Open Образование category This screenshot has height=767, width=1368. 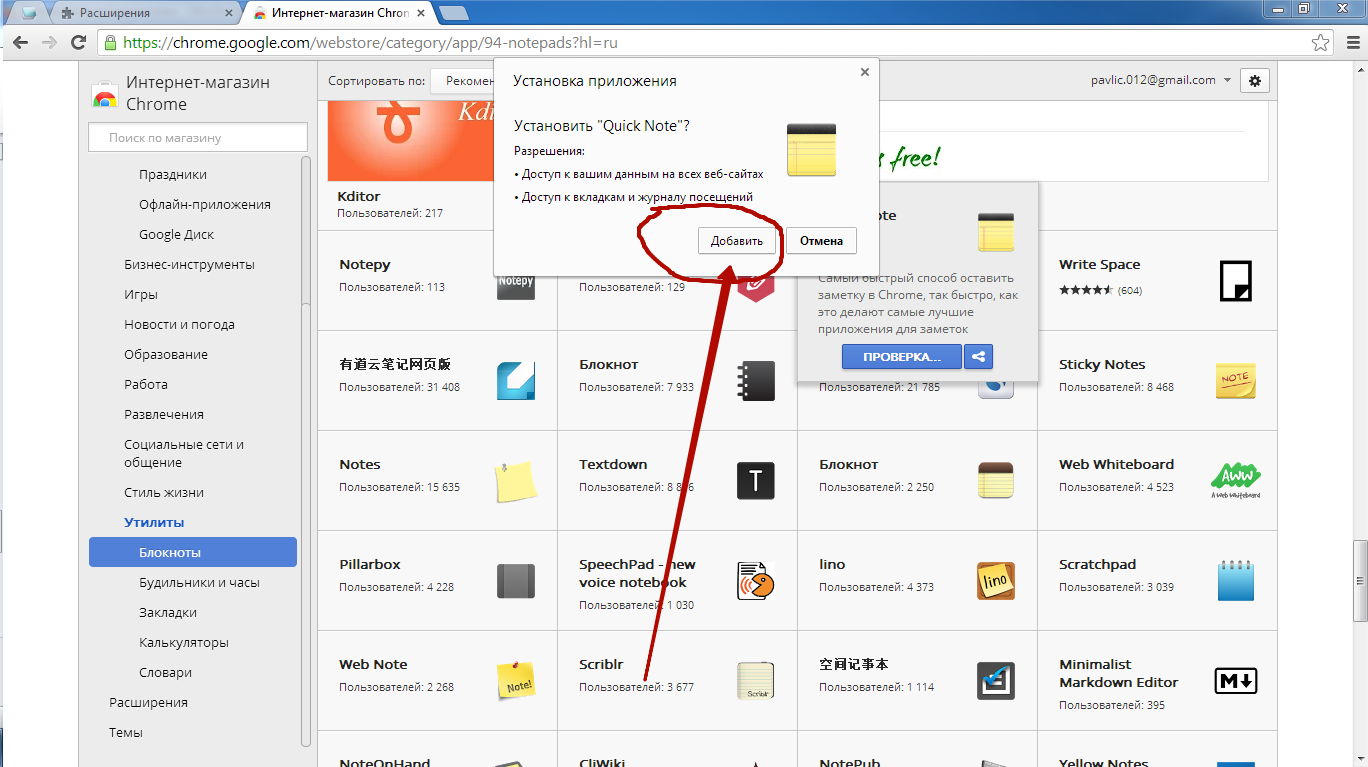point(166,354)
